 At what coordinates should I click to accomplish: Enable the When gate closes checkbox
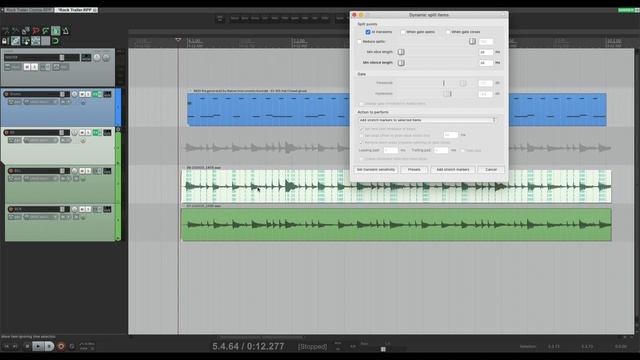(x=448, y=32)
